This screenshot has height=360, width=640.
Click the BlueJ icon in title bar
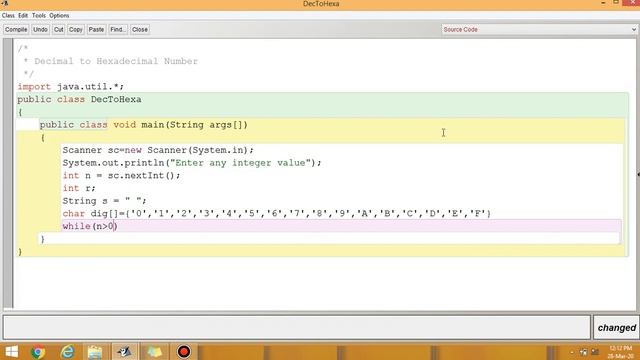click(x=5, y=3)
